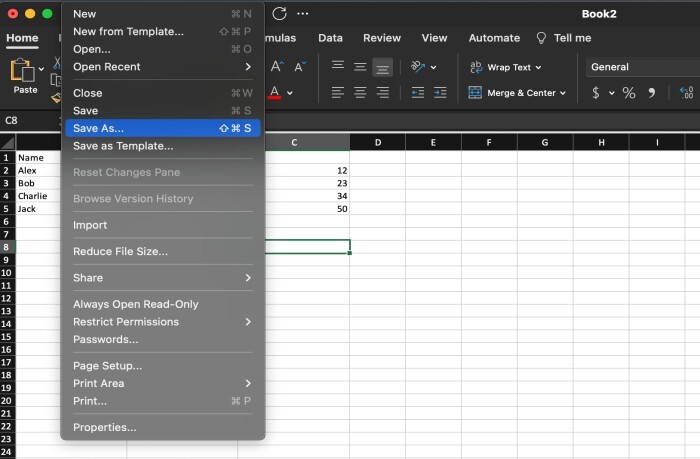This screenshot has width=700, height=459.
Task: Expand the Open Recent submenu
Action: click(x=162, y=67)
